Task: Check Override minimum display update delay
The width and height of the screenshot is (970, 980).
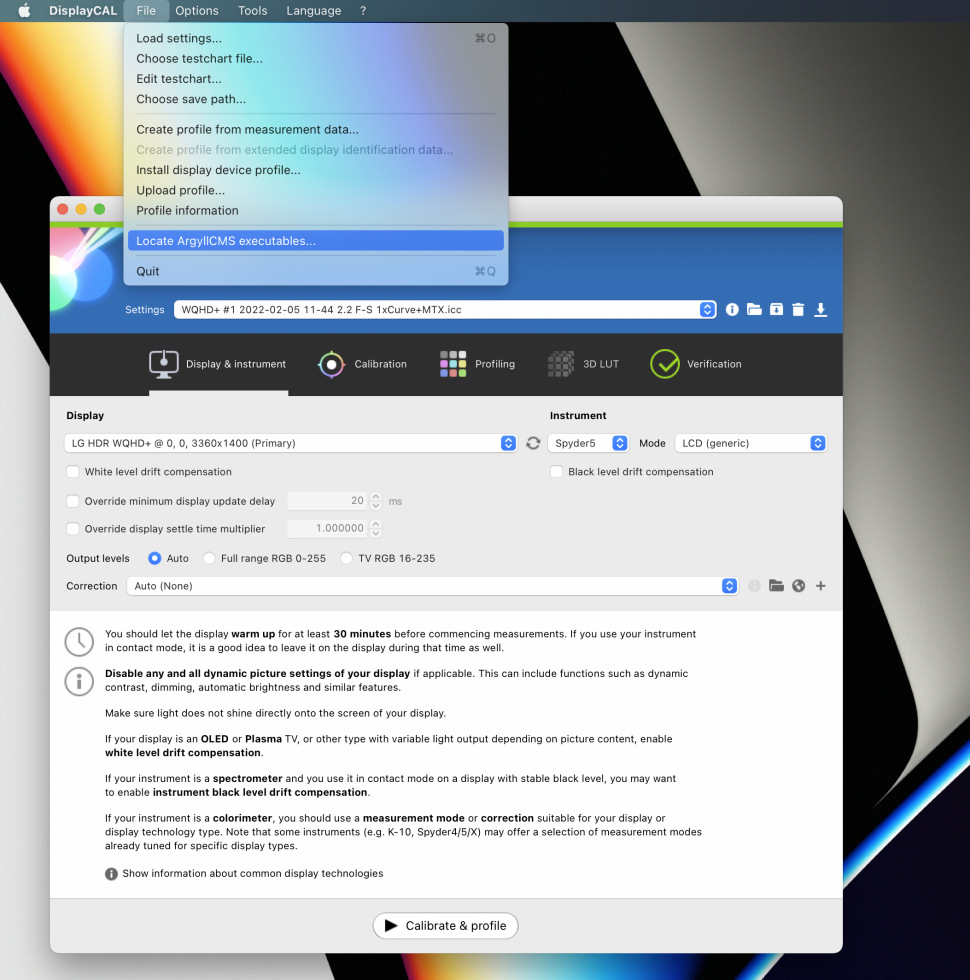Action: point(72,501)
